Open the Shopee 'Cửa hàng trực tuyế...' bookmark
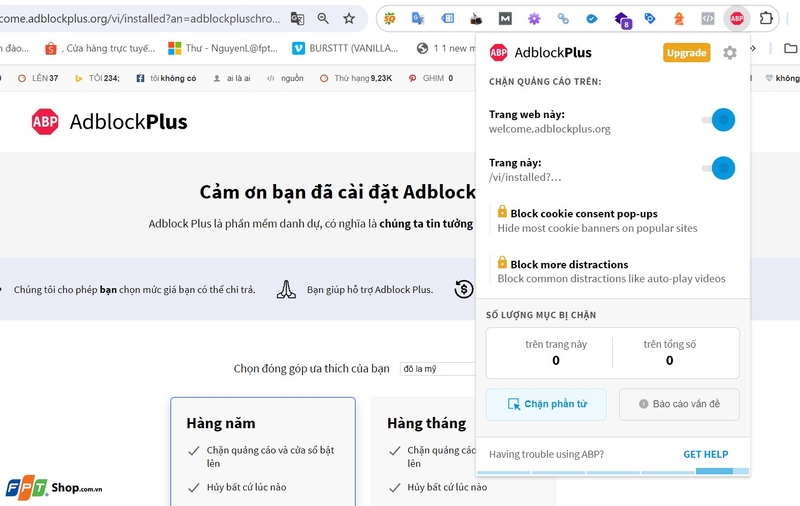 pyautogui.click(x=99, y=48)
